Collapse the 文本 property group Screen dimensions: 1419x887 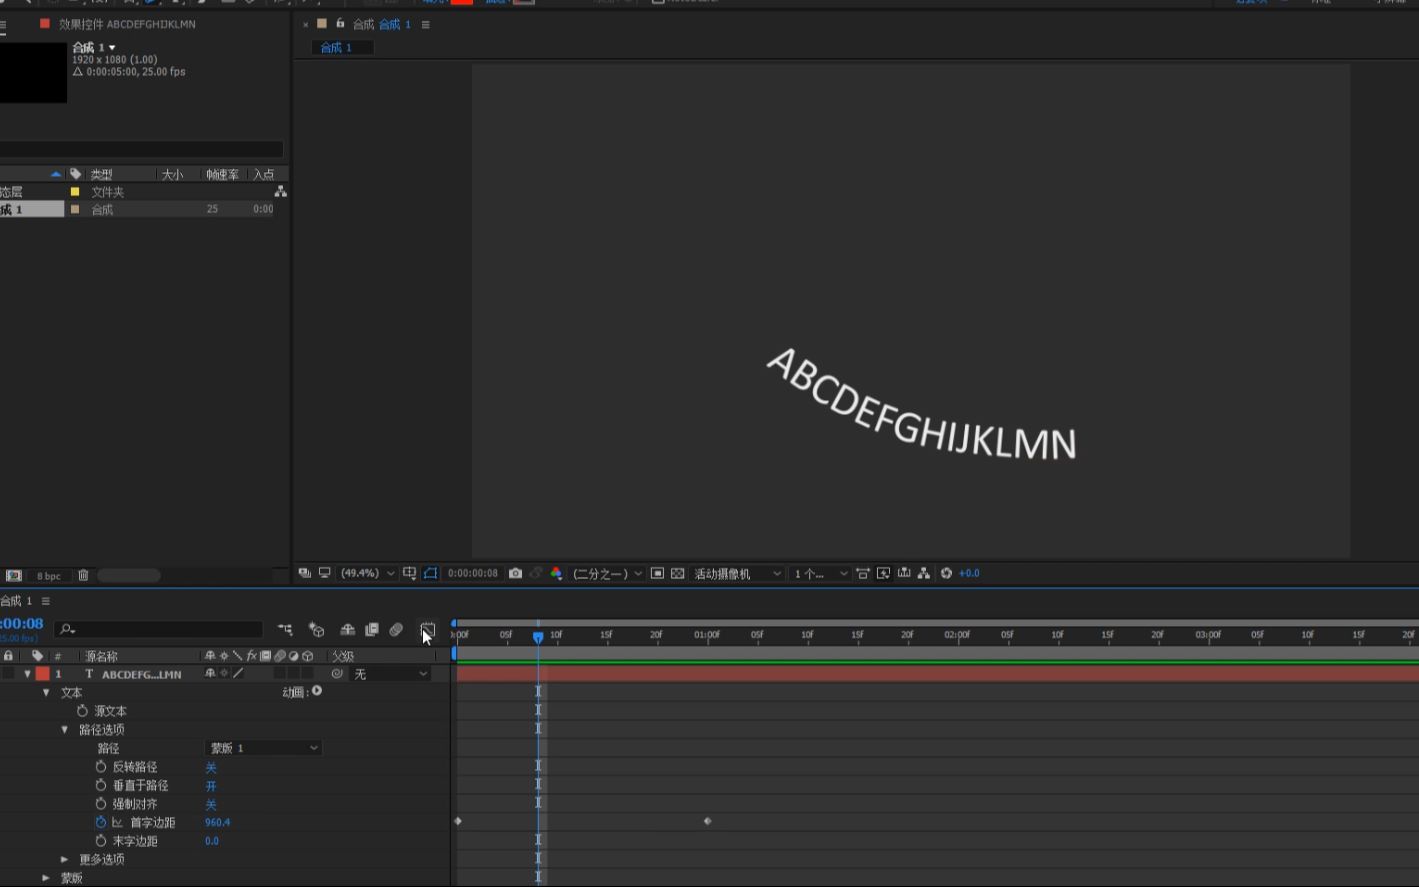click(x=46, y=692)
